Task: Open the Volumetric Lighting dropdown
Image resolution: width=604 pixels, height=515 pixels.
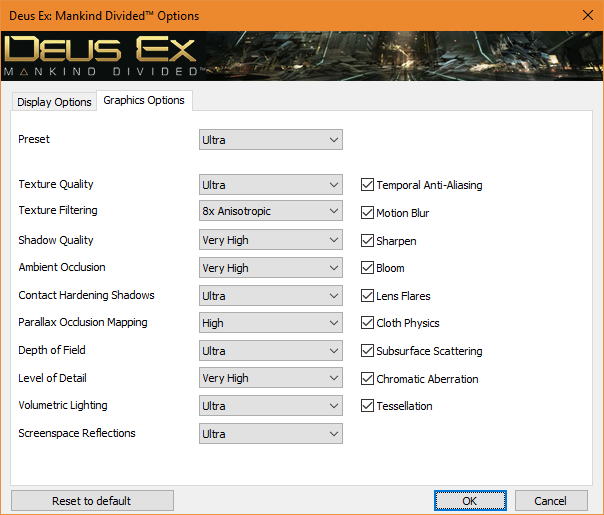Action: pyautogui.click(x=271, y=406)
